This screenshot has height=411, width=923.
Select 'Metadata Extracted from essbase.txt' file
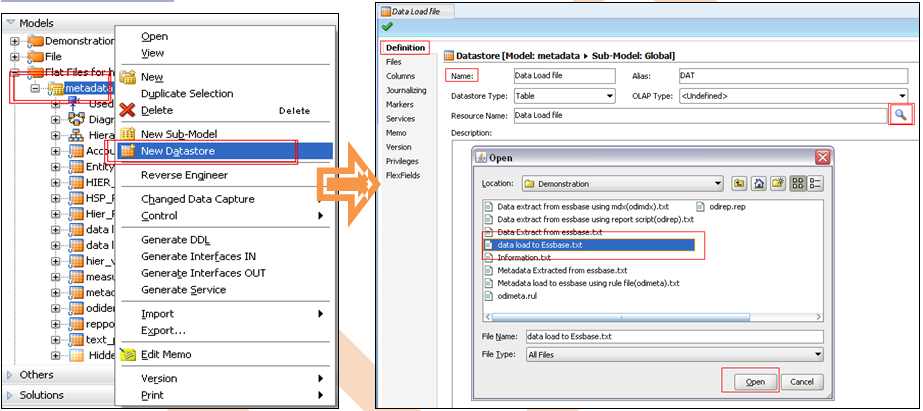tap(556, 270)
